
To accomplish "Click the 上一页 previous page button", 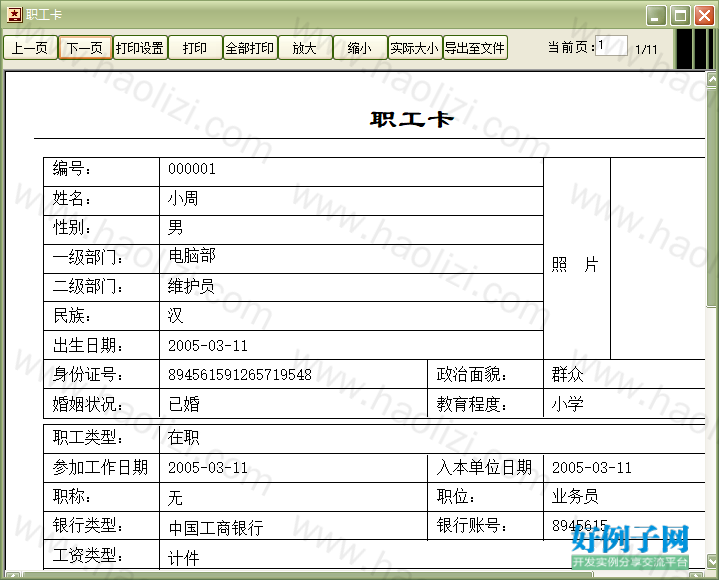I will pos(30,48).
